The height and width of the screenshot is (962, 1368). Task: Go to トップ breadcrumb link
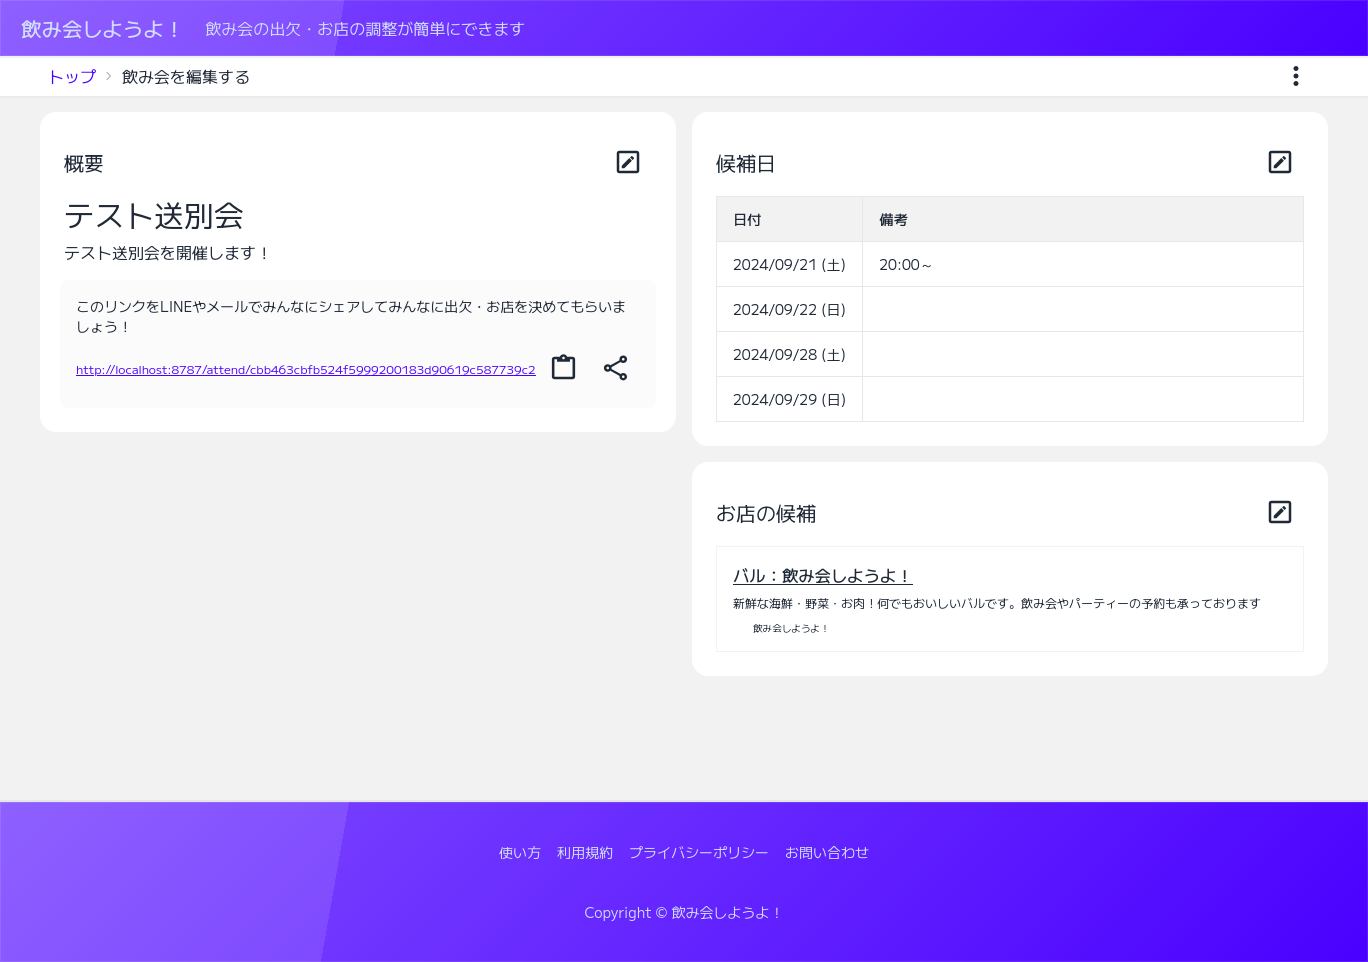pyautogui.click(x=72, y=77)
